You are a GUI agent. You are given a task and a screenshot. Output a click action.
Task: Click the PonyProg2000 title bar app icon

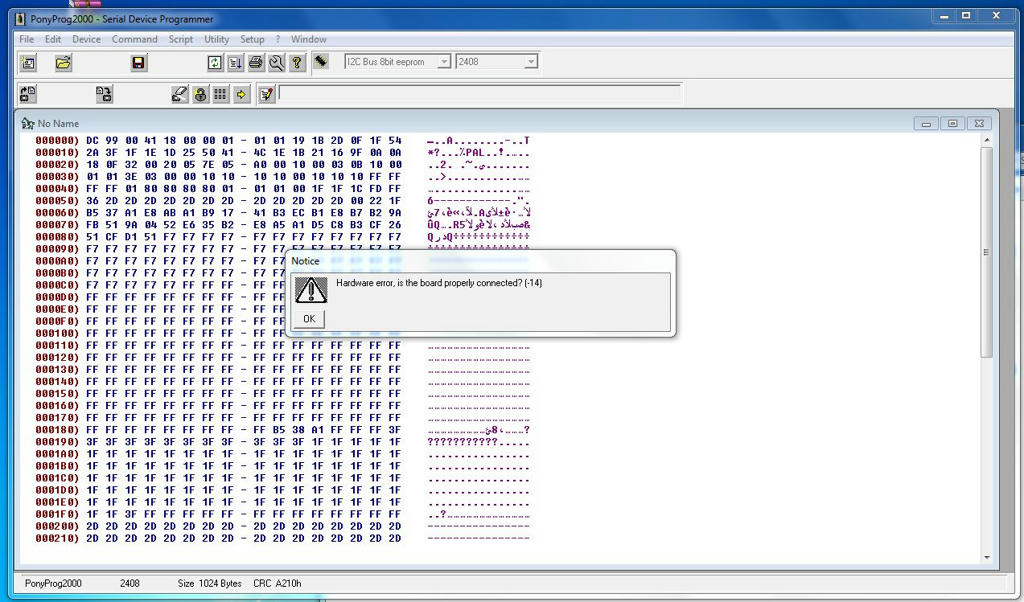point(20,19)
